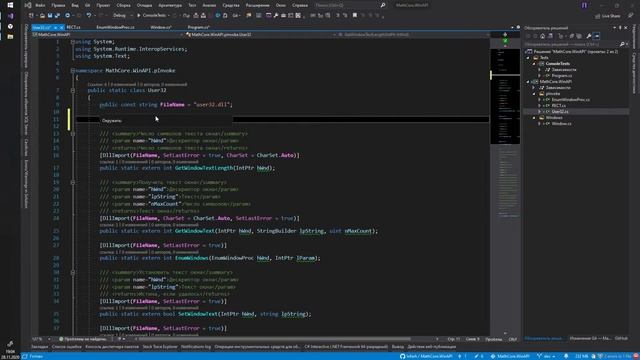This screenshot has height=360, width=640.
Task: Click the Save All toolbar icon
Action: tap(57, 16)
